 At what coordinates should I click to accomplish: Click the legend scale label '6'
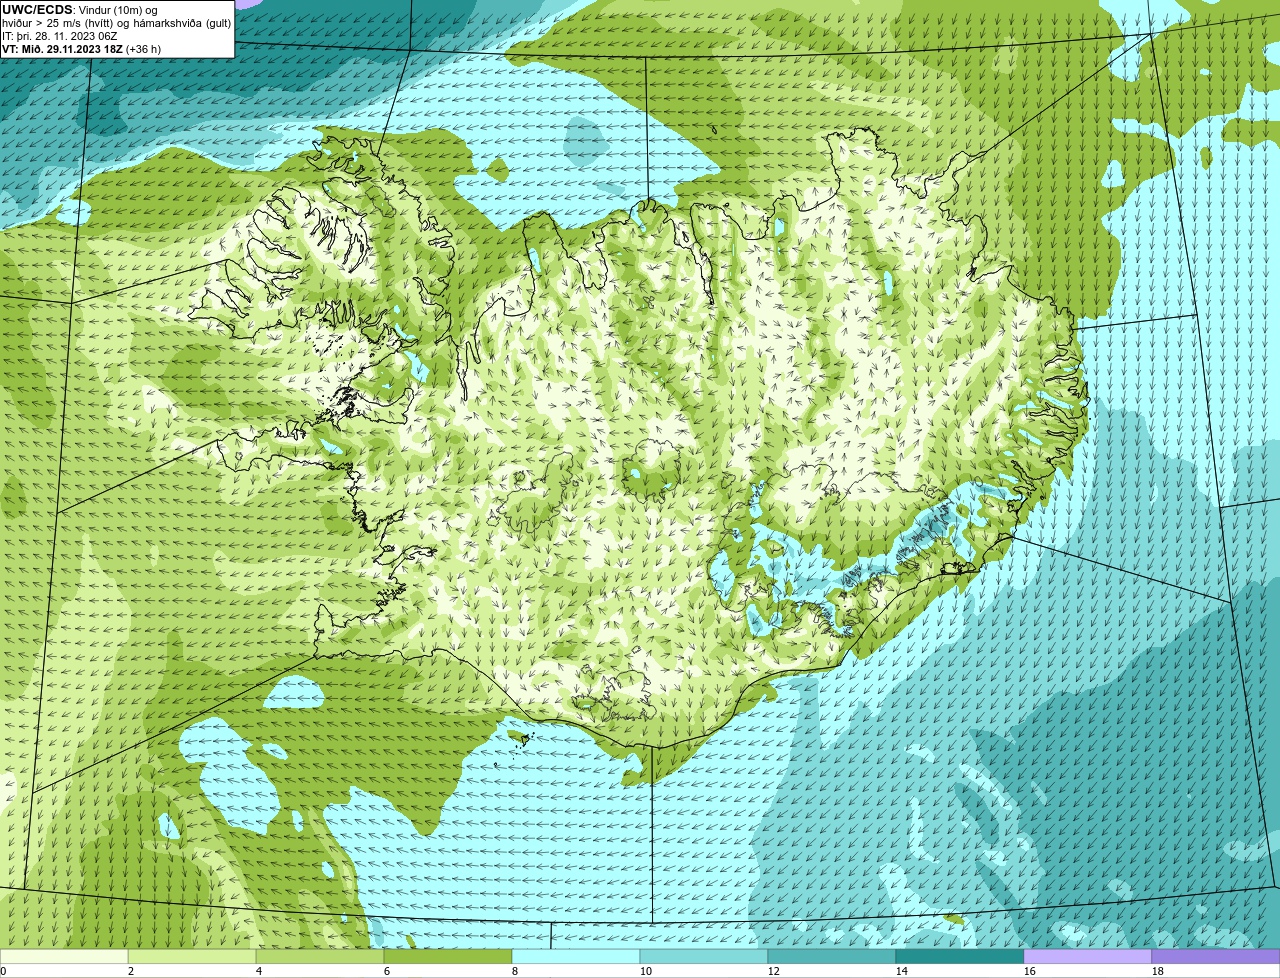[x=387, y=971]
